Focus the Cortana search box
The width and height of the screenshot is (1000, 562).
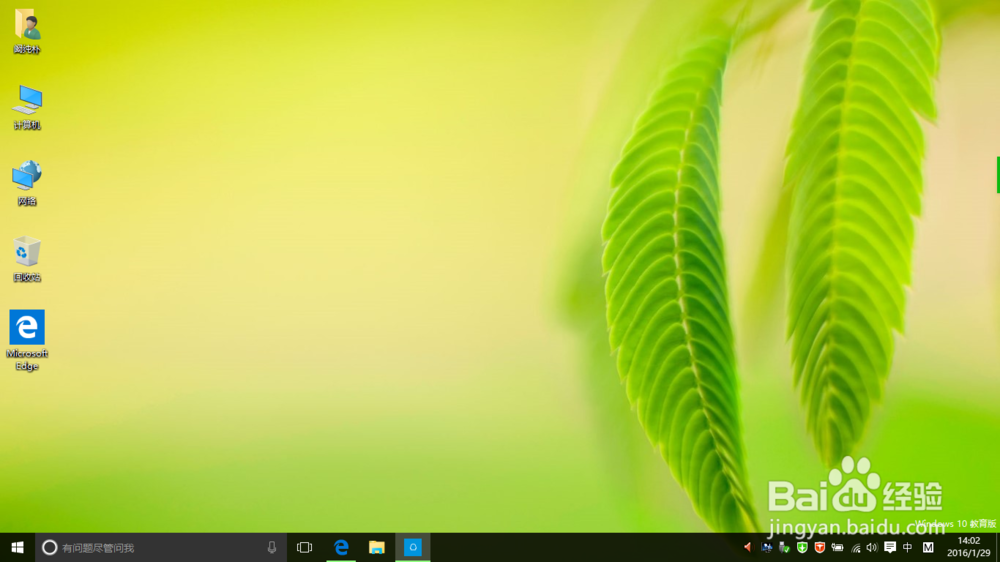click(160, 547)
